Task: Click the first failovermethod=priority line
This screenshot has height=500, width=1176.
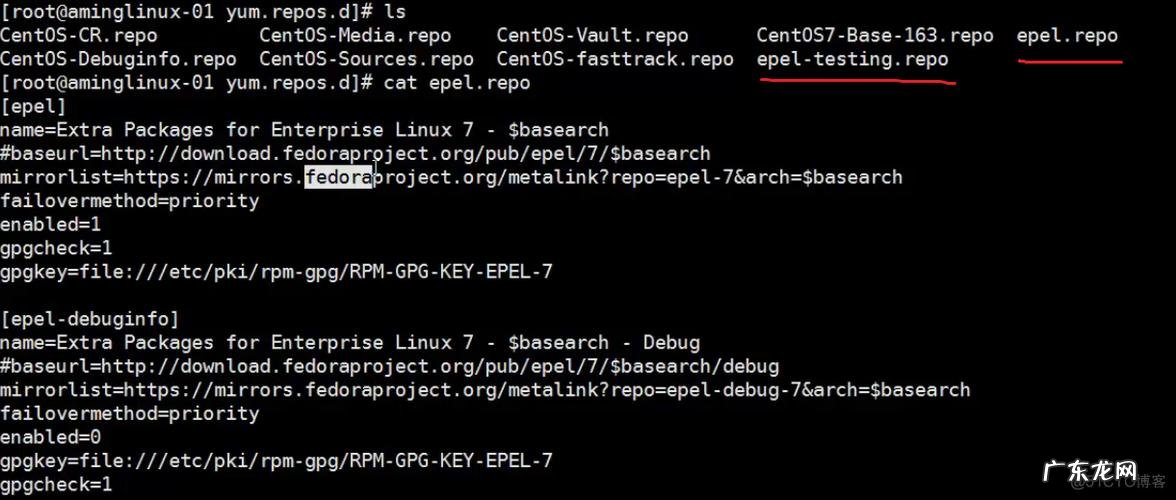Action: tap(129, 200)
